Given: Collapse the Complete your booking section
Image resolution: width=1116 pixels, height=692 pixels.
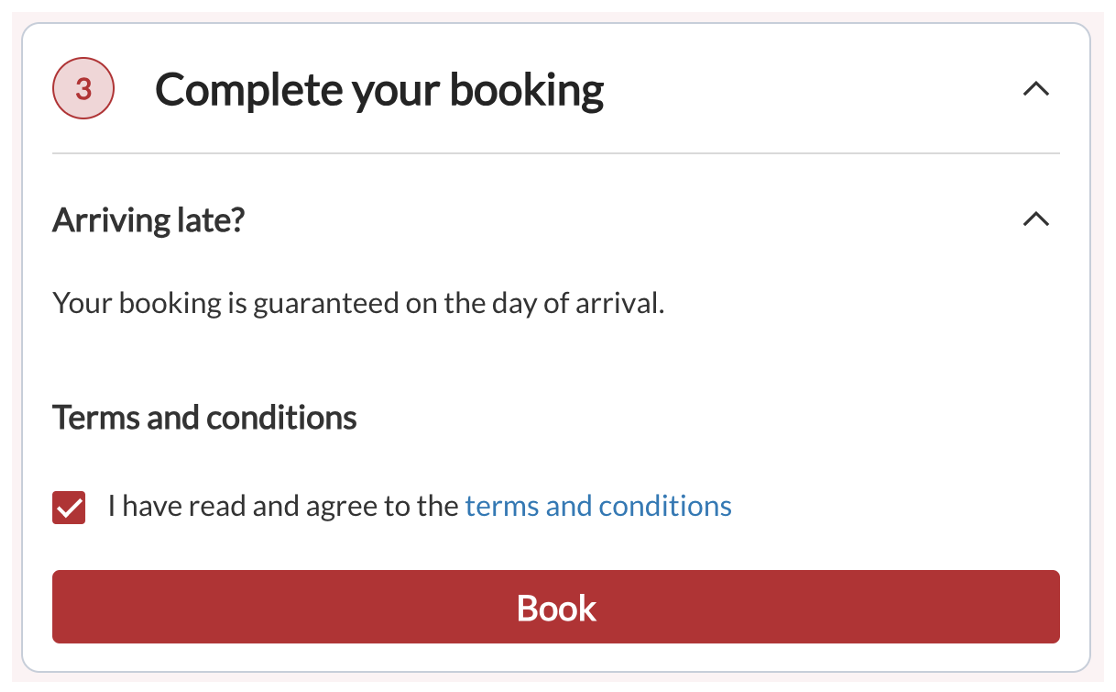Looking at the screenshot, I should (1036, 89).
